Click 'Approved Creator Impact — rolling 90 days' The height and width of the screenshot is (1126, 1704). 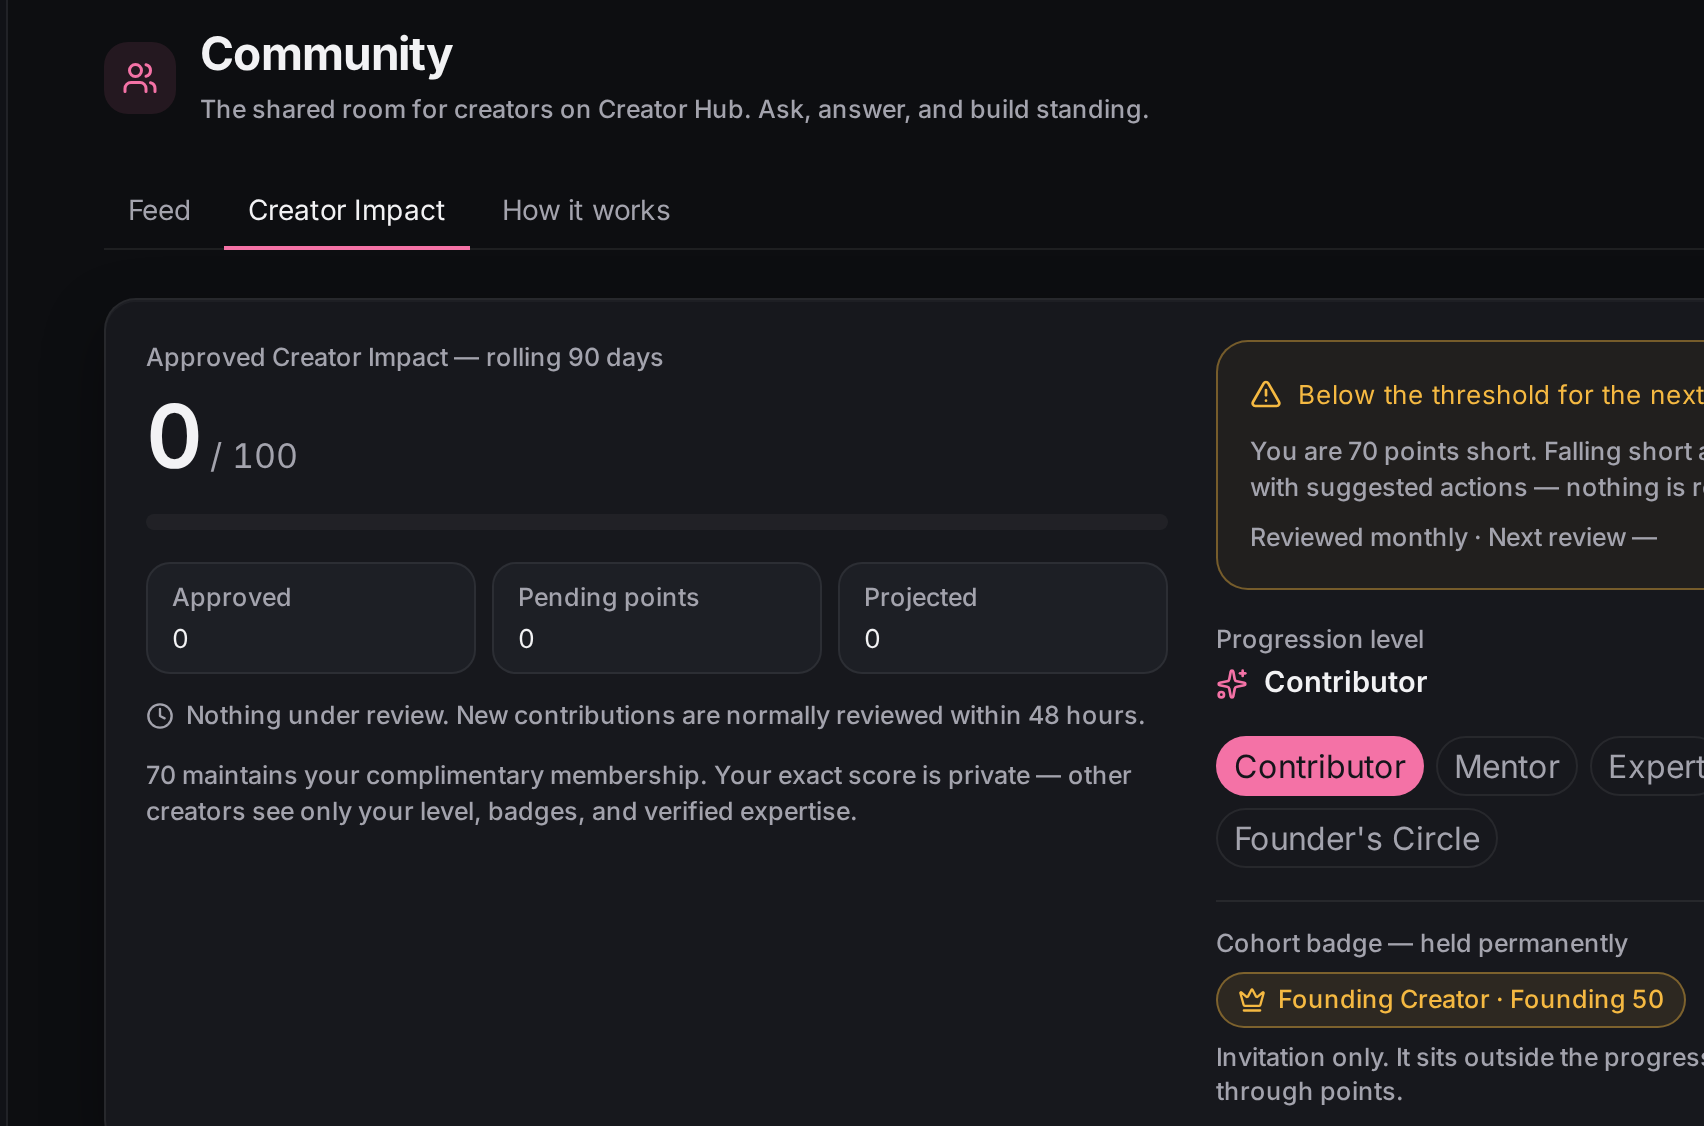click(404, 357)
